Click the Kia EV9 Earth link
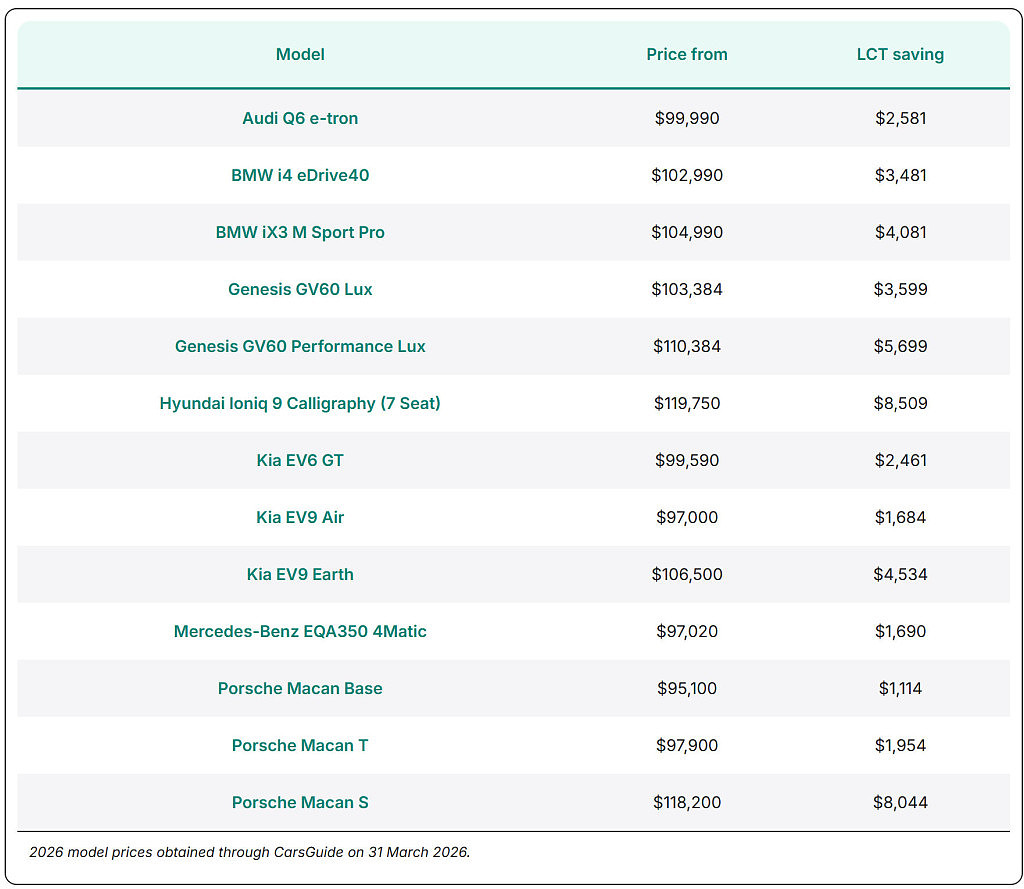 [x=300, y=574]
